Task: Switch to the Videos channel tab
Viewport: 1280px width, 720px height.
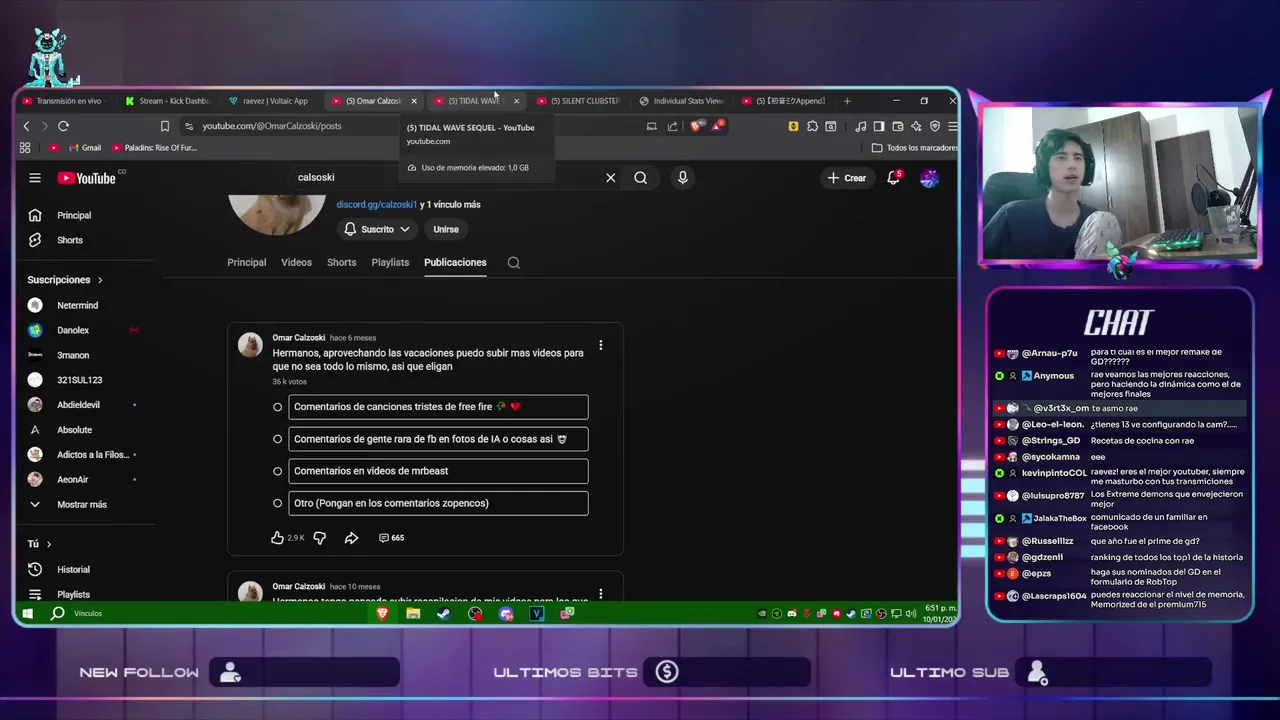Action: 296,262
